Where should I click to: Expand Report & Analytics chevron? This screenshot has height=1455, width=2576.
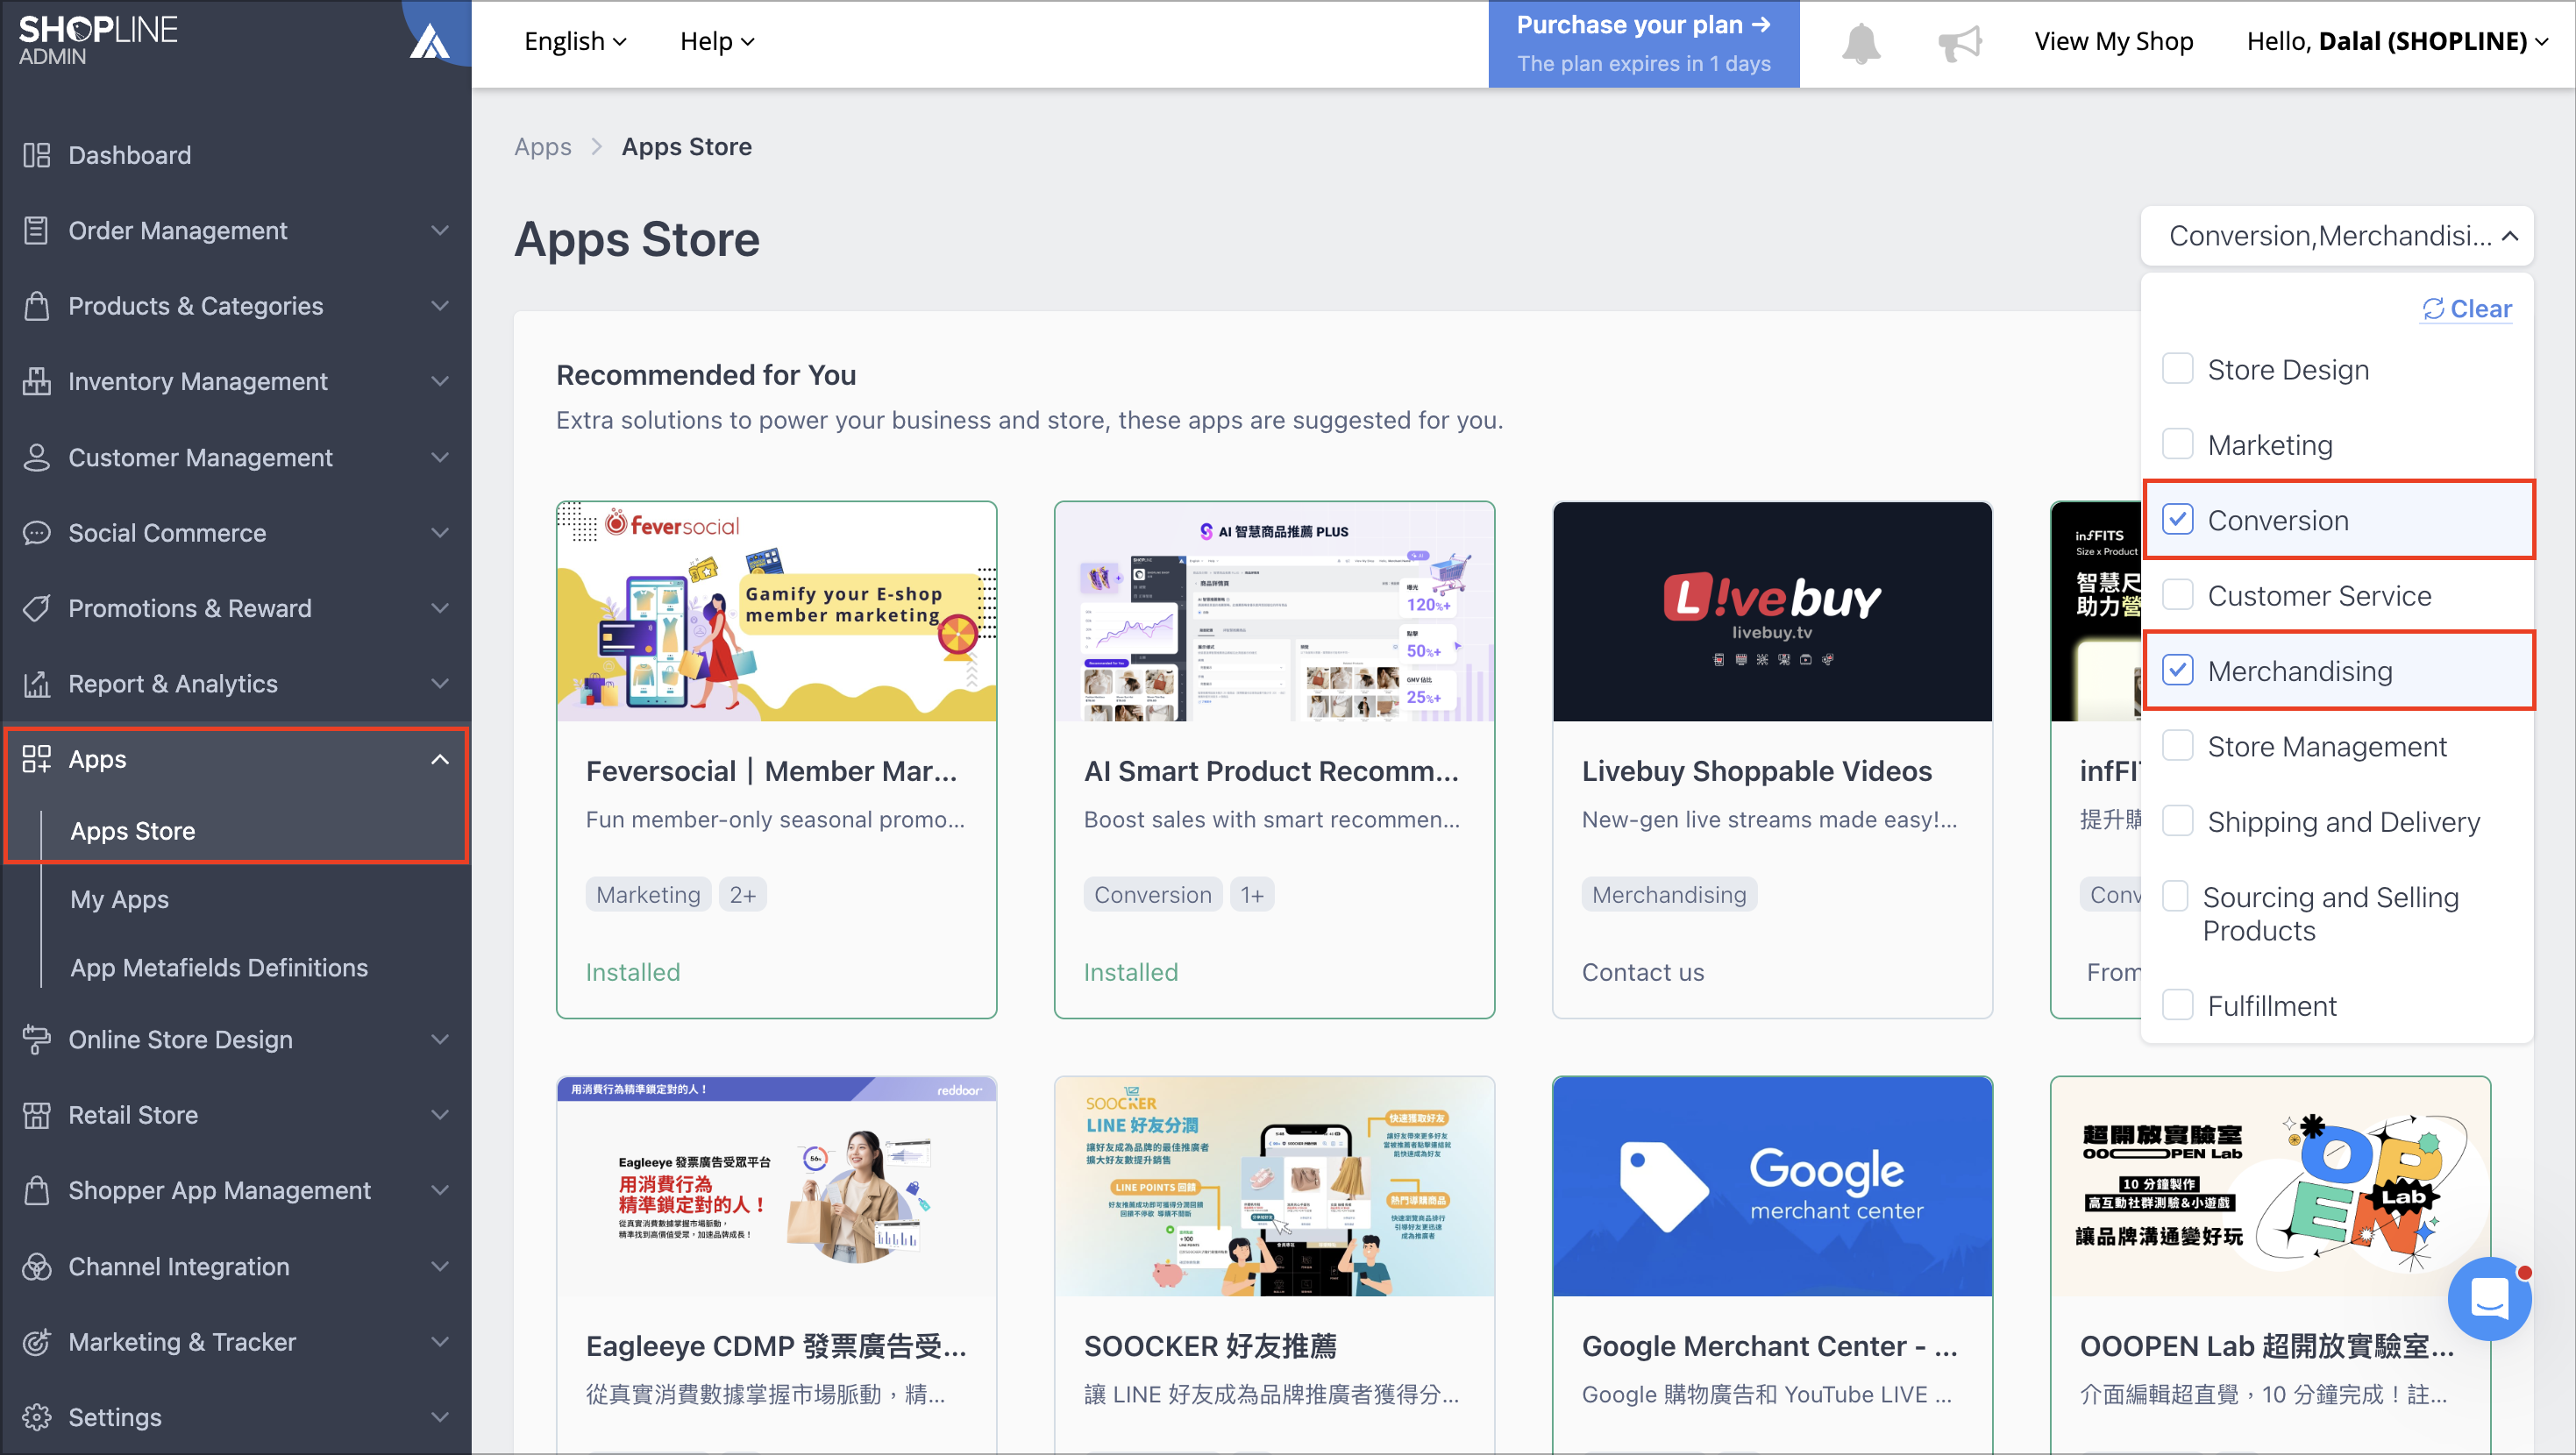[440, 684]
